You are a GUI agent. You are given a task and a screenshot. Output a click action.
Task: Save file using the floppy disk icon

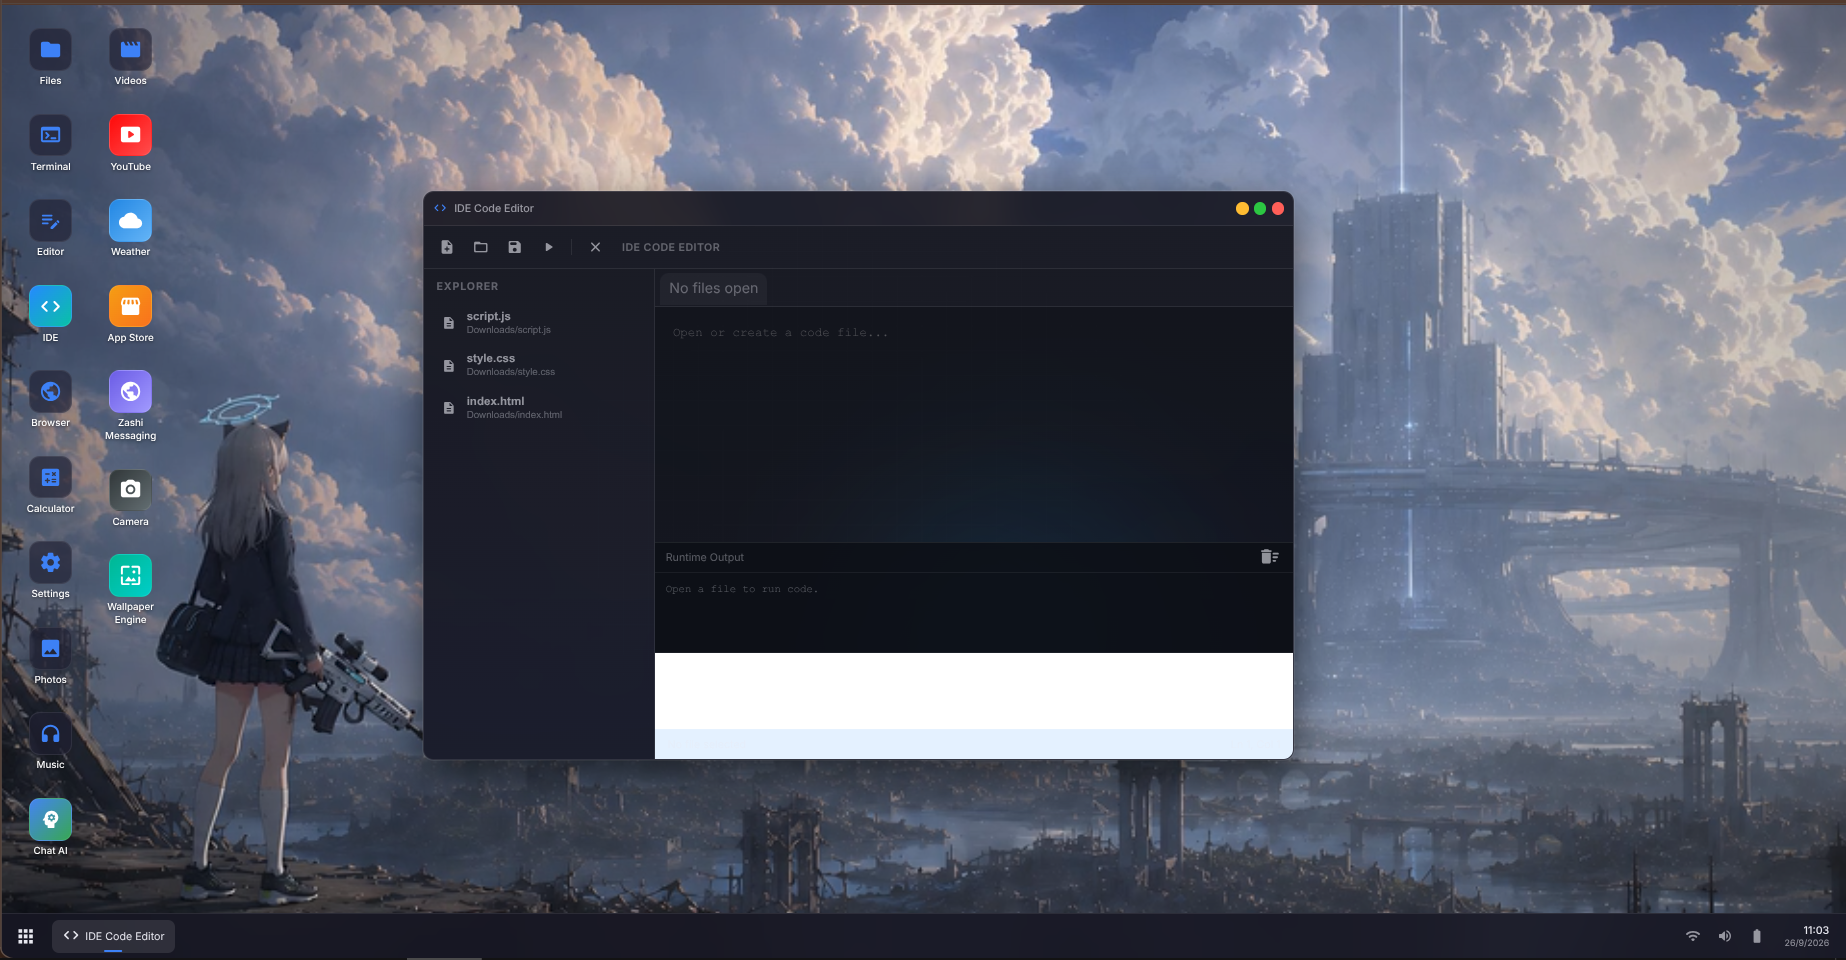click(515, 247)
